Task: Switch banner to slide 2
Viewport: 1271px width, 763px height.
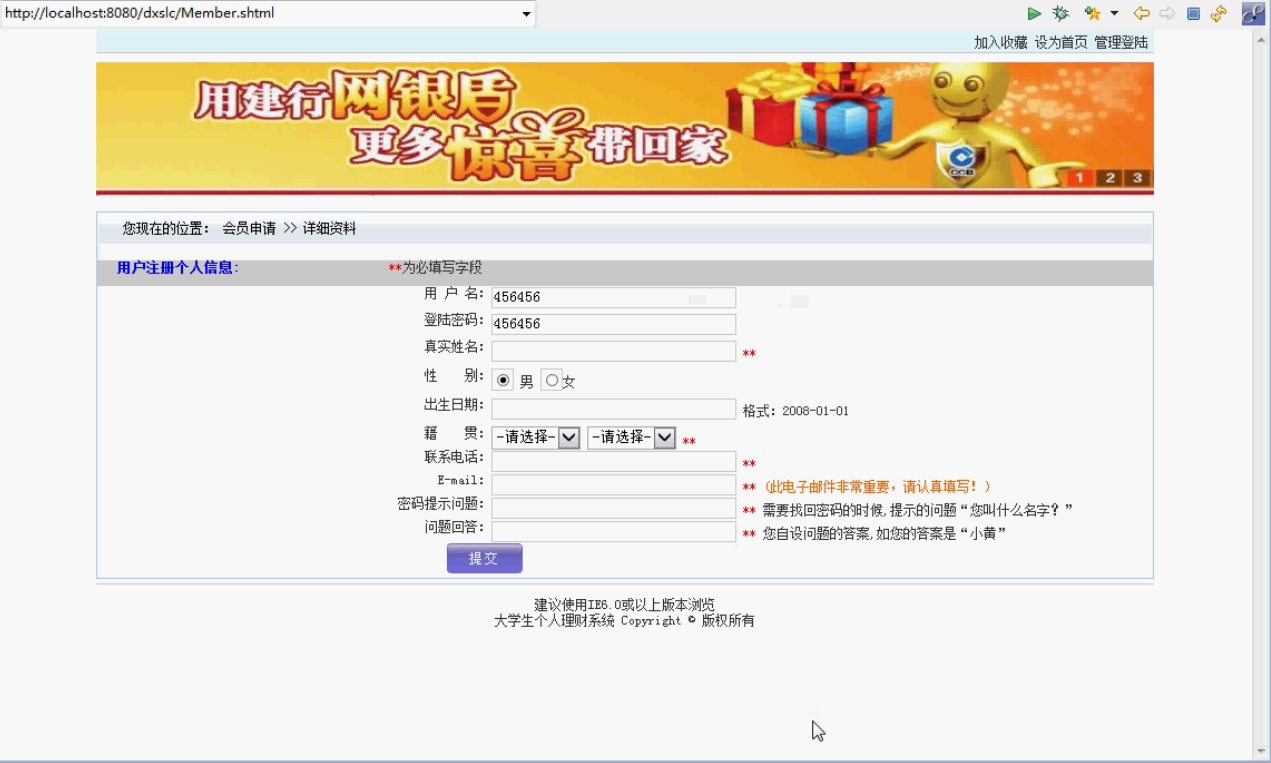Action: (1110, 178)
